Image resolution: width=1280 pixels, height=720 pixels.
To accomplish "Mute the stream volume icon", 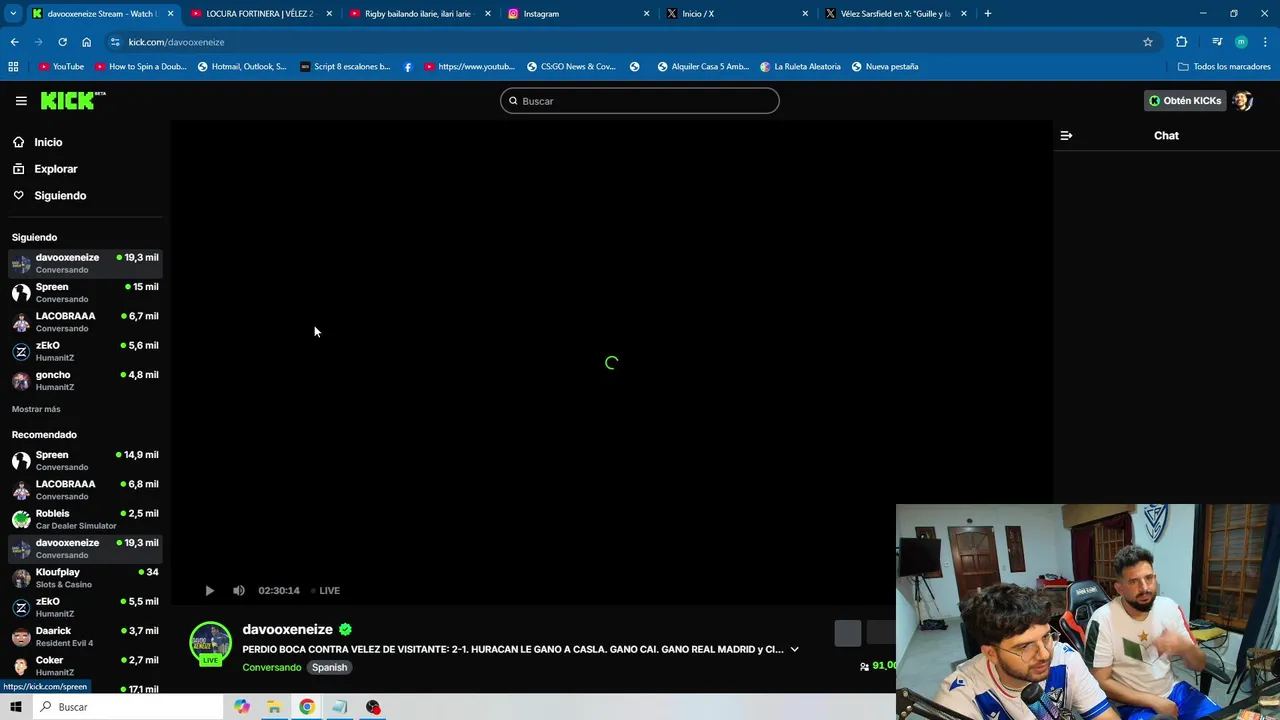I will [x=238, y=591].
